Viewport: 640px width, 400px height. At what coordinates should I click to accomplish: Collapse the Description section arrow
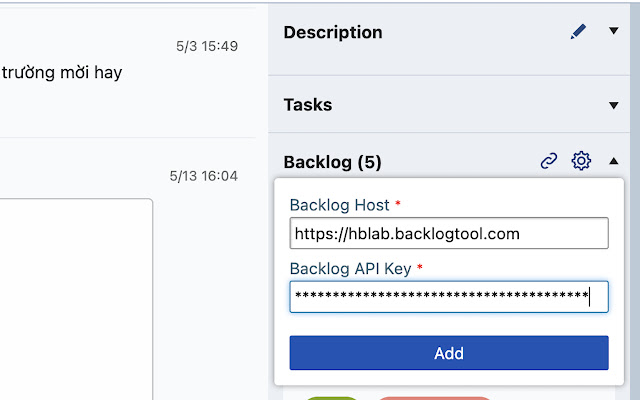614,32
